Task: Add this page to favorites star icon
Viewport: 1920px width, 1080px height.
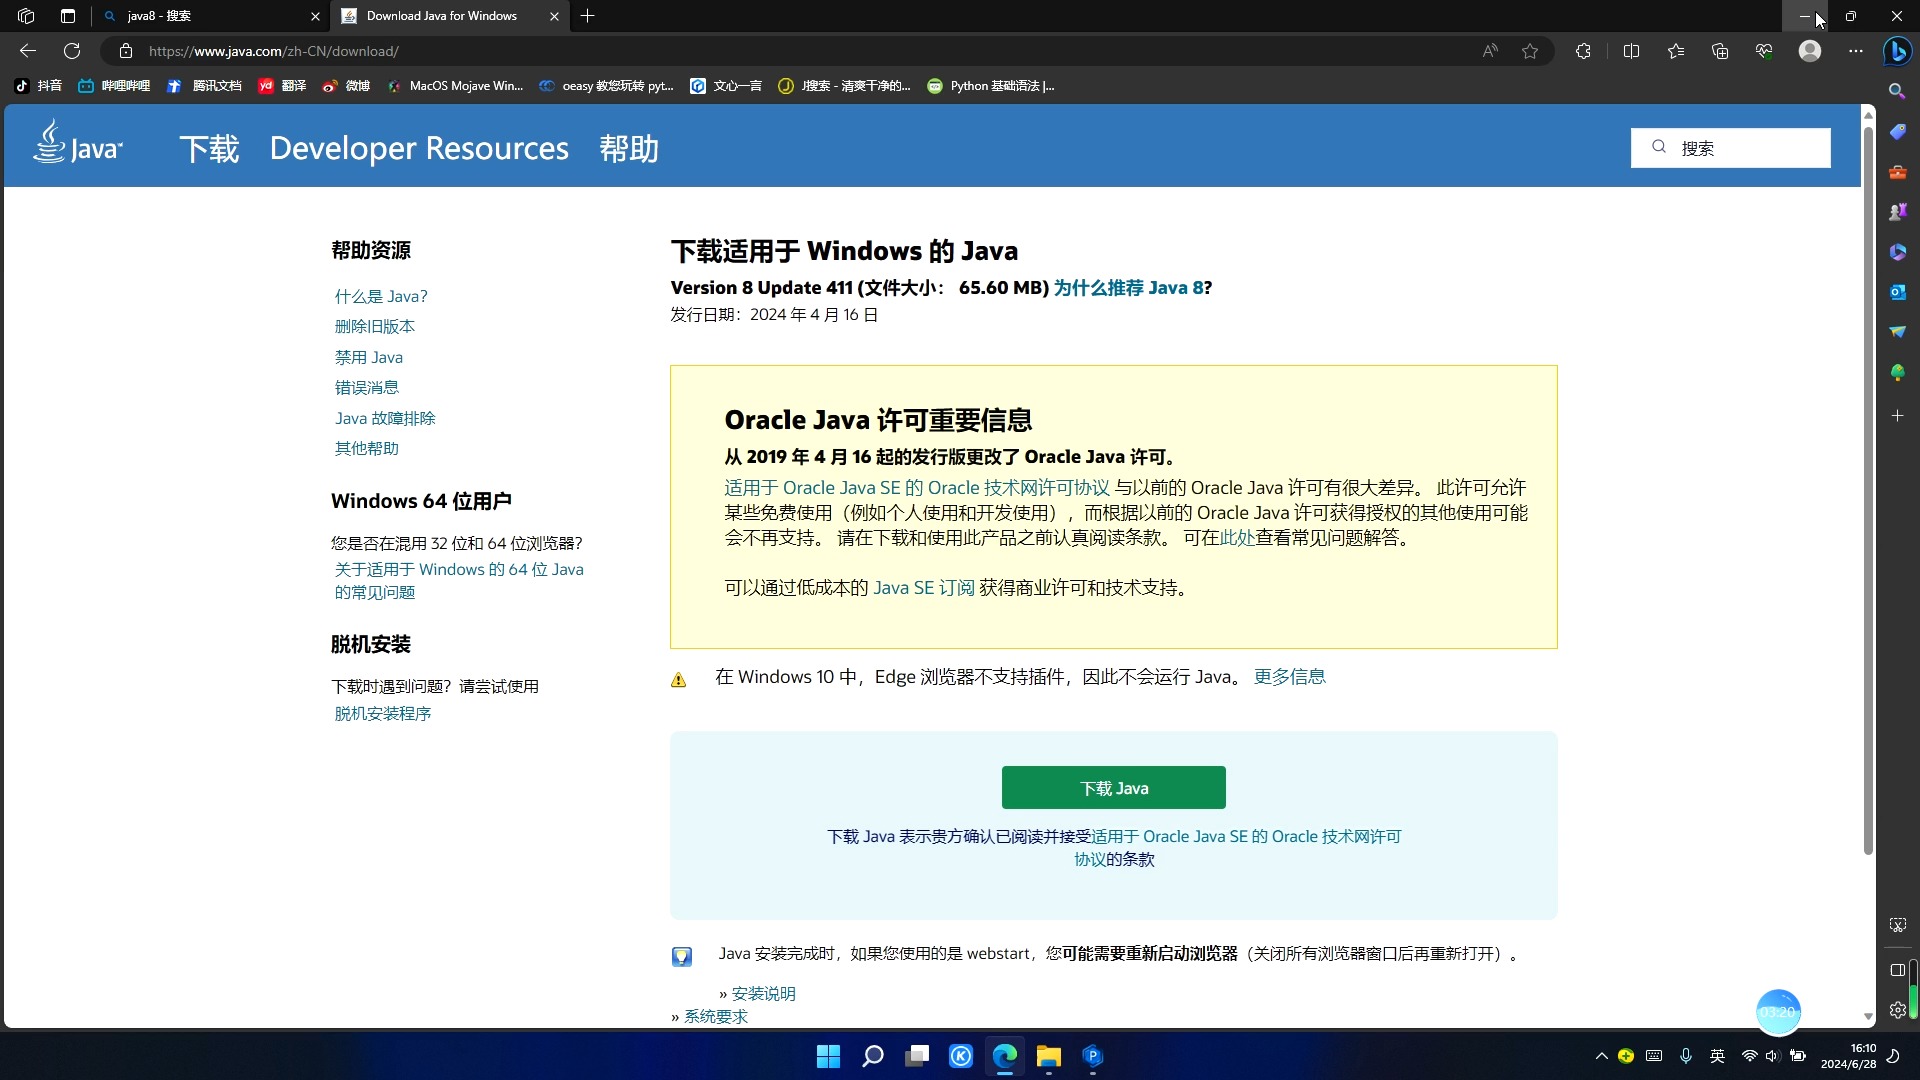Action: click(1530, 51)
